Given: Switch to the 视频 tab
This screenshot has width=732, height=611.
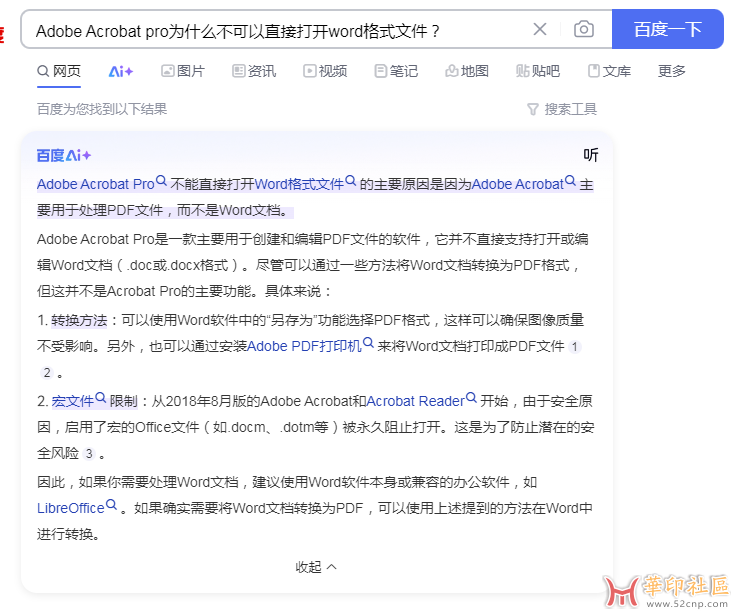Looking at the screenshot, I should pos(325,71).
